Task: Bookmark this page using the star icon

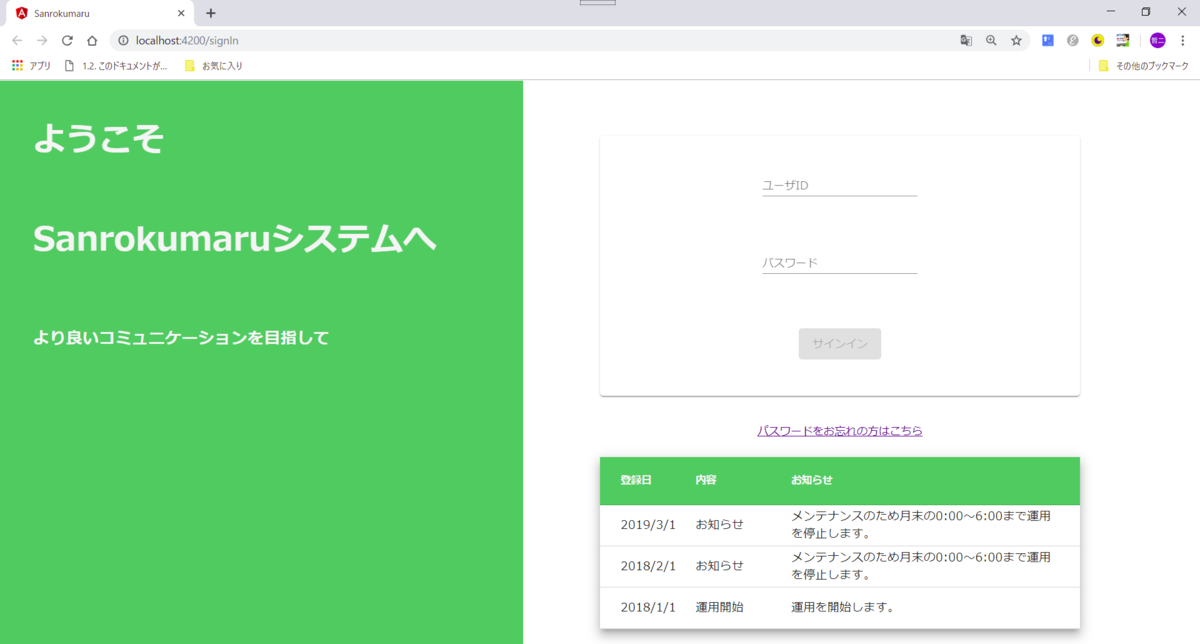Action: click(1015, 40)
